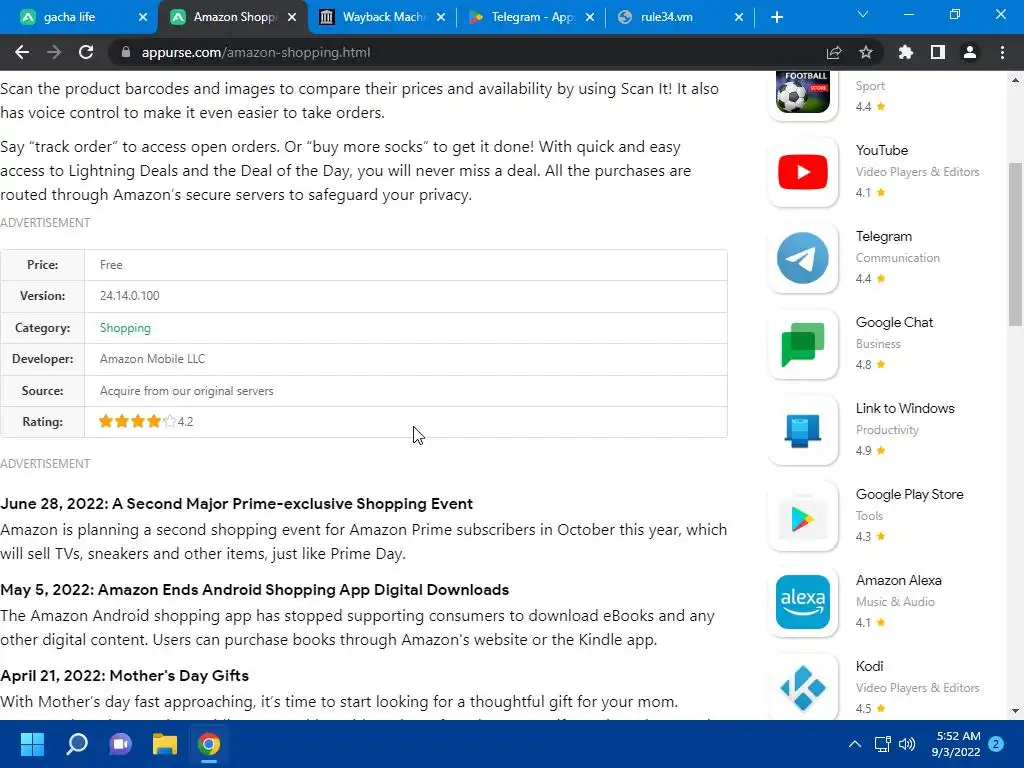The image size is (1024, 768).
Task: Open Amazon Alexa title link
Action: coord(899,580)
